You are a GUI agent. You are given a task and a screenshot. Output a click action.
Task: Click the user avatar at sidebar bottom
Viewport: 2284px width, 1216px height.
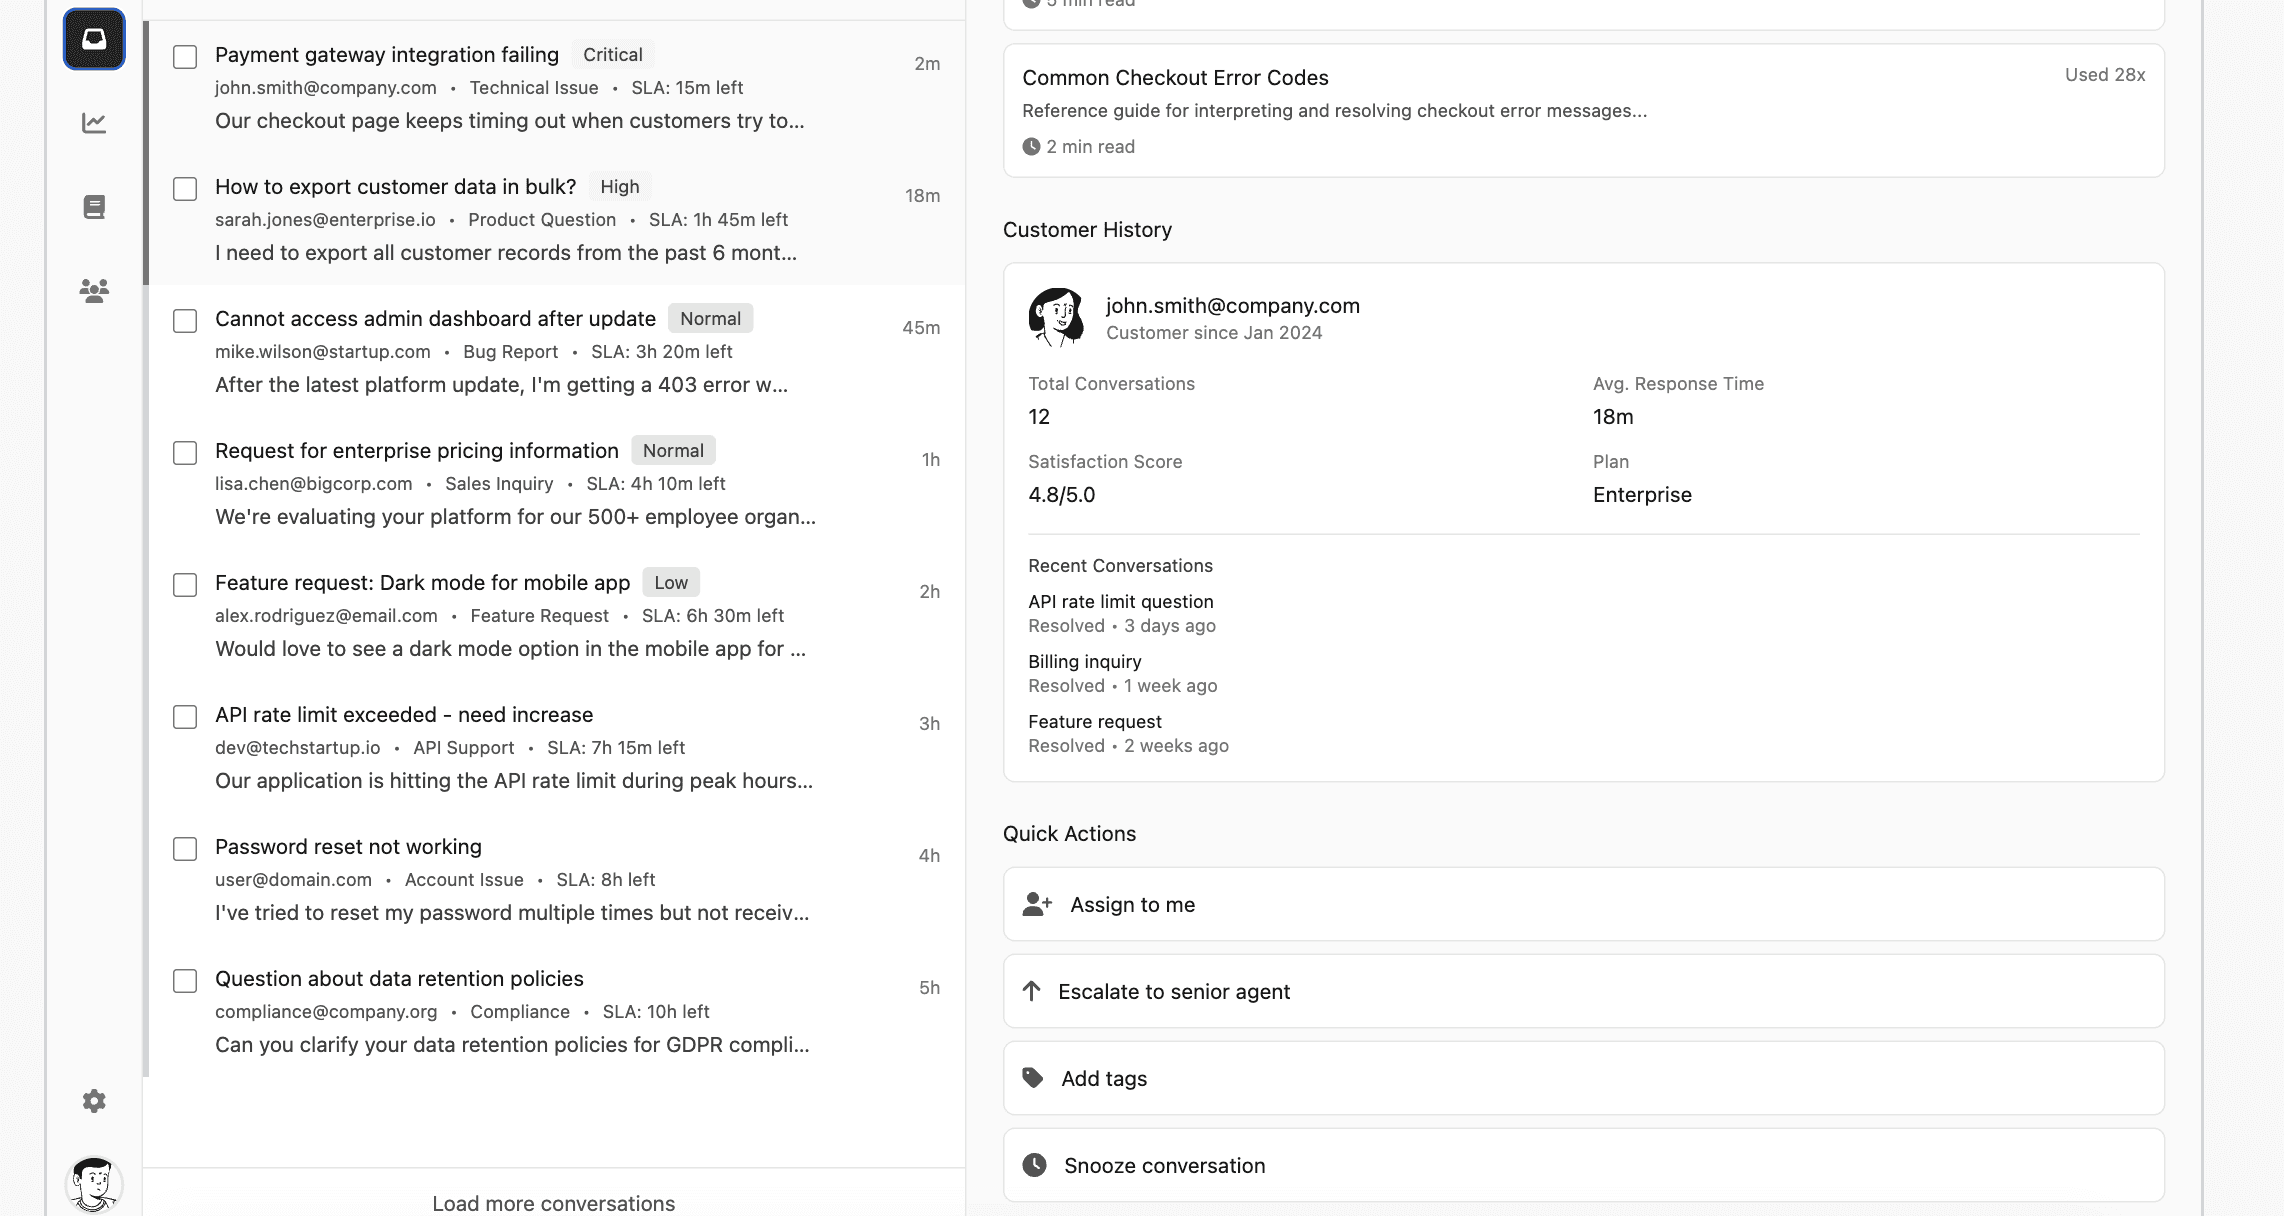pos(94,1184)
